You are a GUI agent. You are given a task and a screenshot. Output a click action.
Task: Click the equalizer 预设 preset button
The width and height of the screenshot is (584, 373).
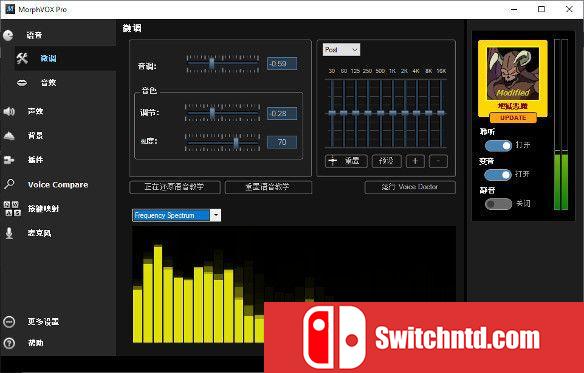click(387, 161)
